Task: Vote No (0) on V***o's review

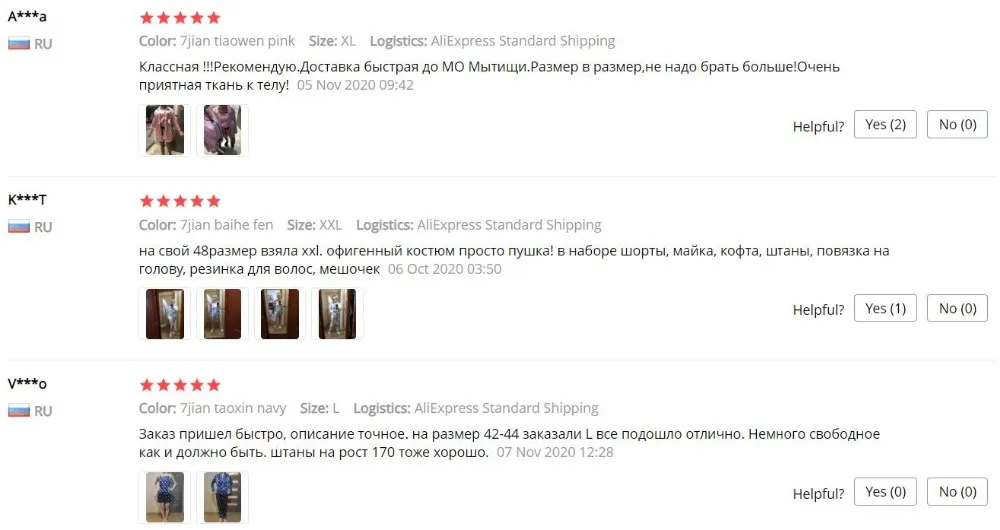Action: pyautogui.click(x=957, y=492)
